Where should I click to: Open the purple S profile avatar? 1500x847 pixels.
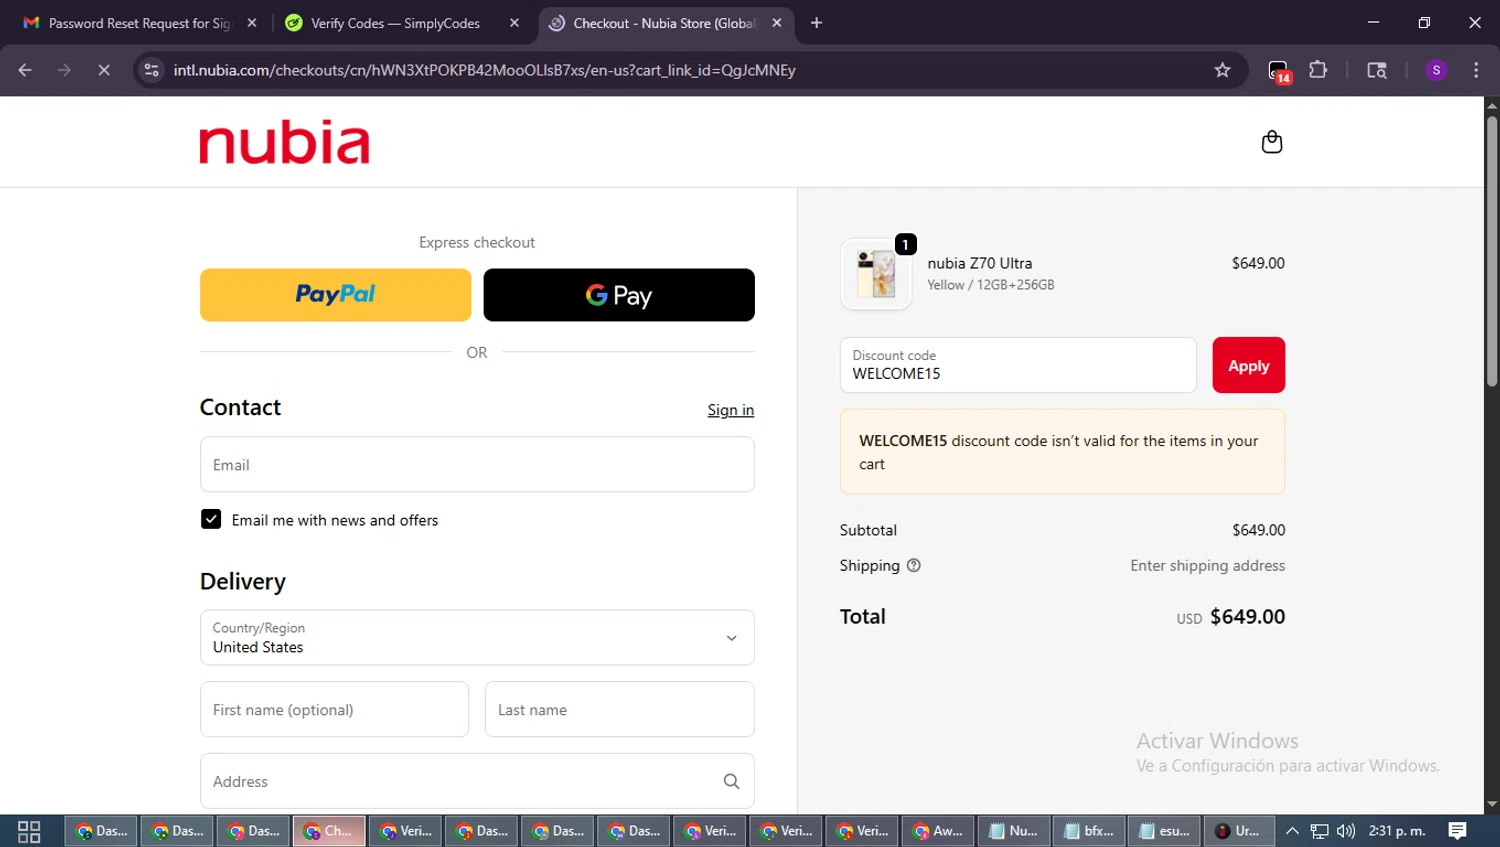tap(1436, 70)
